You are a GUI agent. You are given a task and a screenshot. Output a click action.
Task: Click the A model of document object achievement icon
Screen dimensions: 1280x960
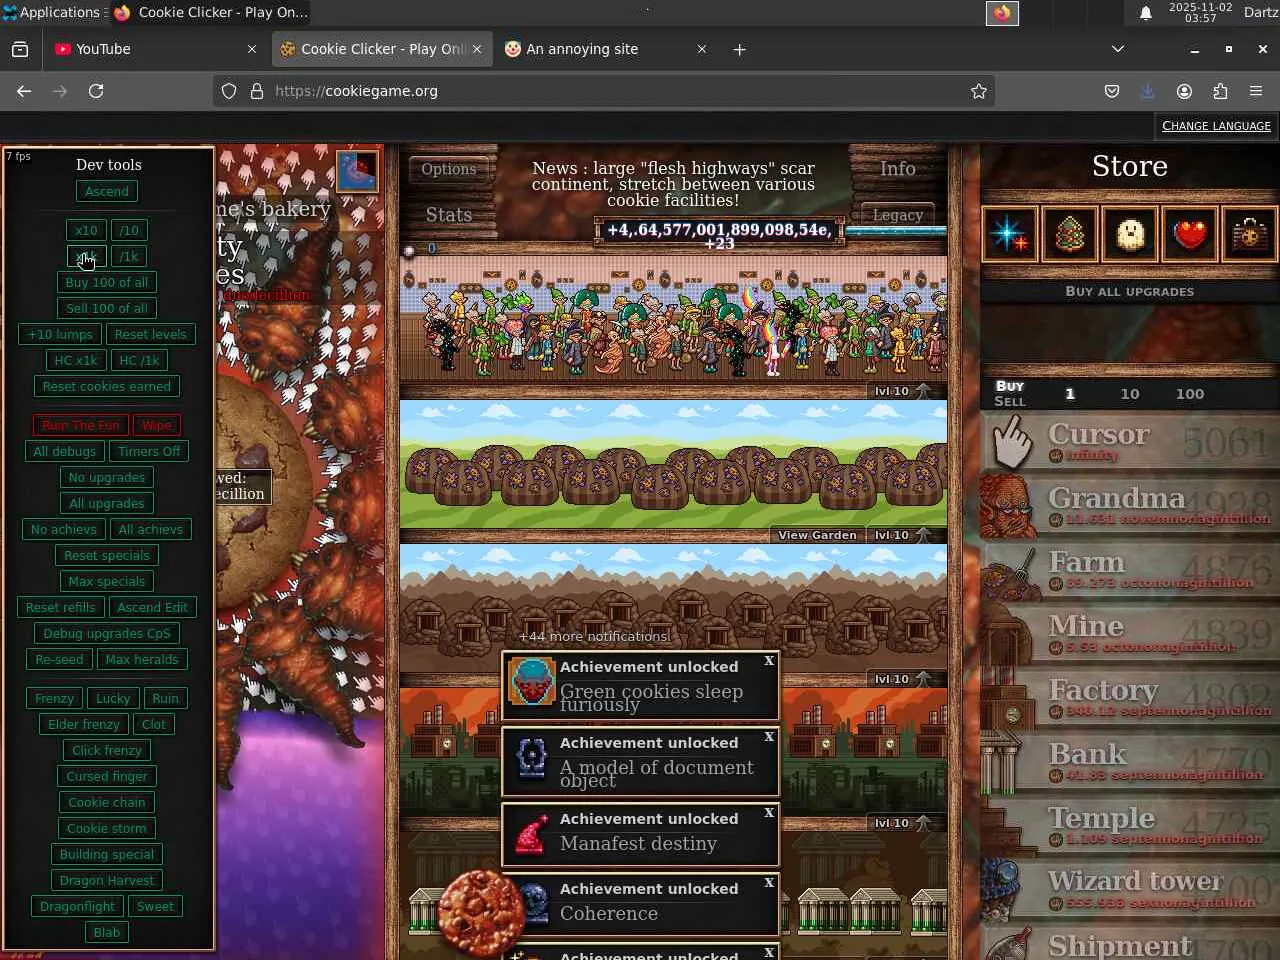[532, 758]
